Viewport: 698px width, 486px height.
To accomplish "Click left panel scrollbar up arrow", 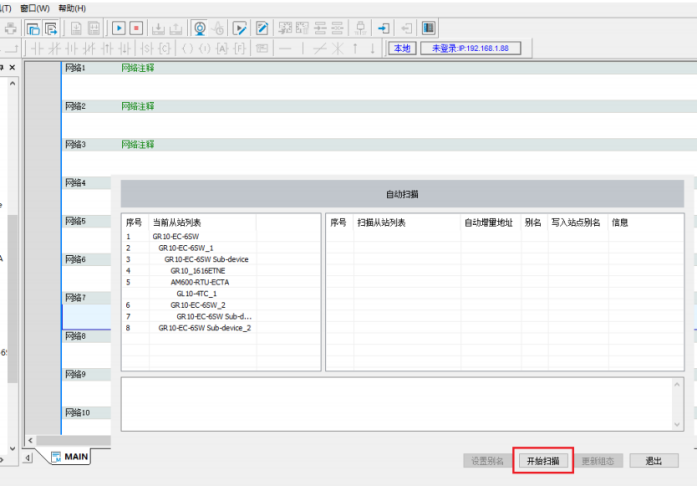I will 12,83.
